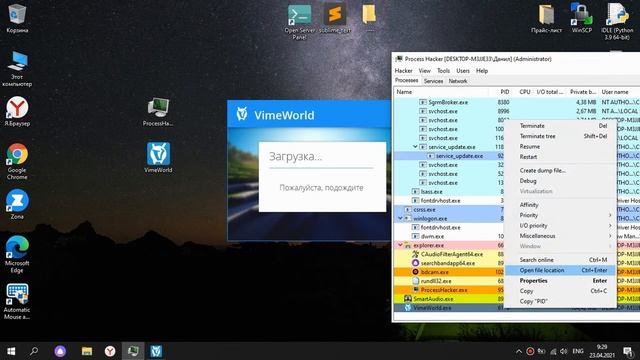640x360 pixels.
Task: Show hidden tray icons chevron
Action: [518, 351]
